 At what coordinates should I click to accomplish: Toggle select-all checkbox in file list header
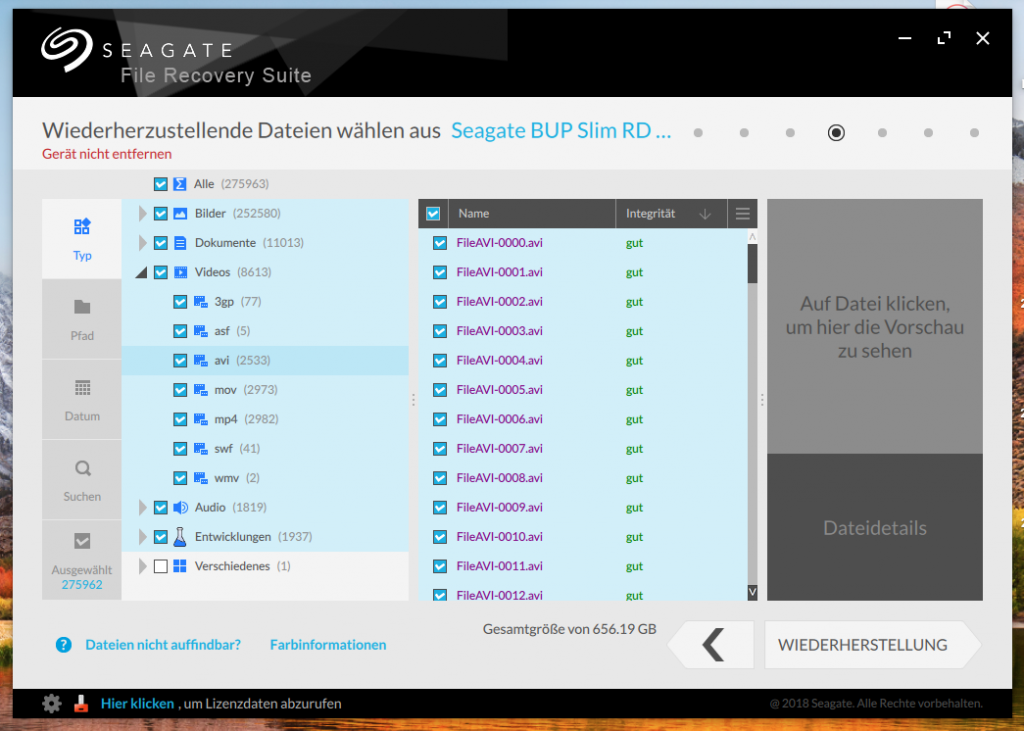click(433, 214)
